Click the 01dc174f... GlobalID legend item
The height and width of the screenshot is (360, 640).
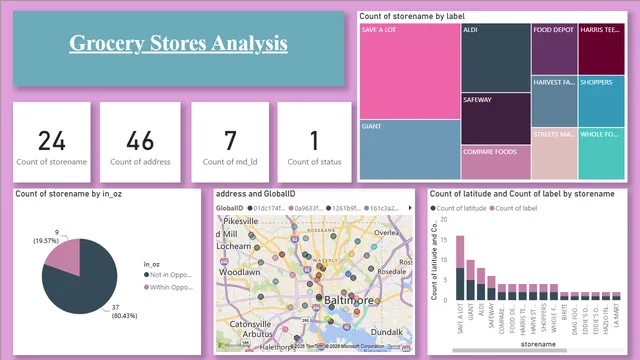267,208
